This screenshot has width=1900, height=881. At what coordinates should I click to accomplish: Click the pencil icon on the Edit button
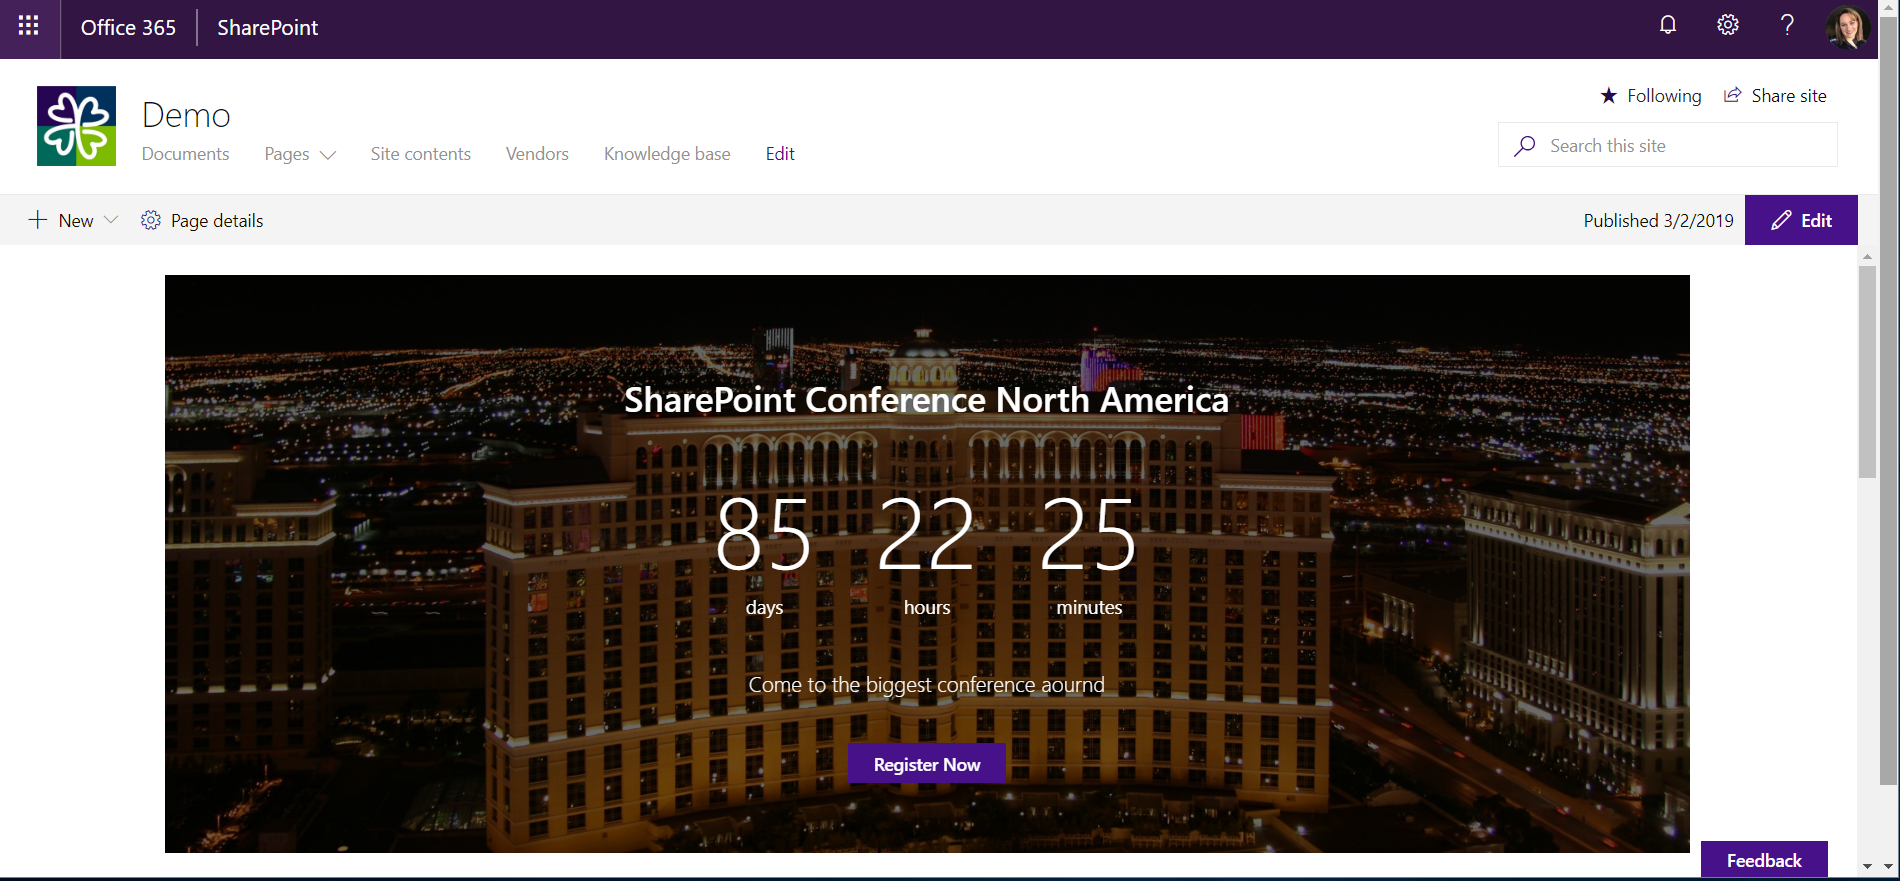pyautogui.click(x=1781, y=220)
